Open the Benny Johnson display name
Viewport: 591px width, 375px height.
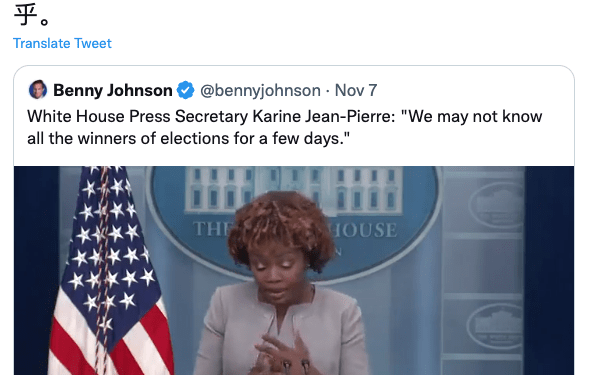click(113, 90)
